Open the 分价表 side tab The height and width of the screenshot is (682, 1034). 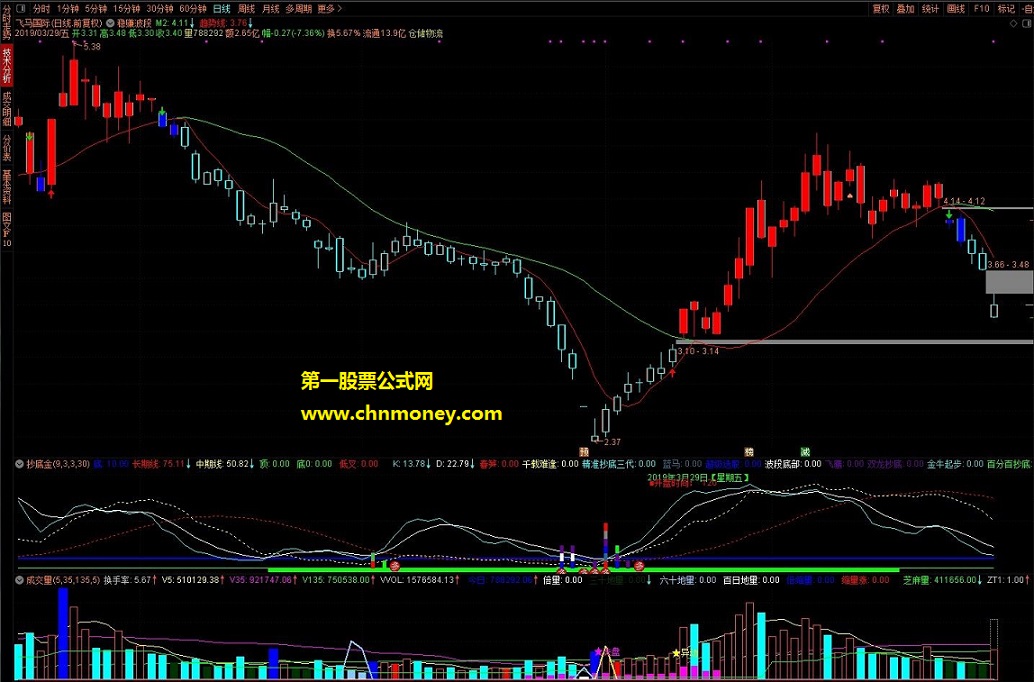click(x=7, y=148)
